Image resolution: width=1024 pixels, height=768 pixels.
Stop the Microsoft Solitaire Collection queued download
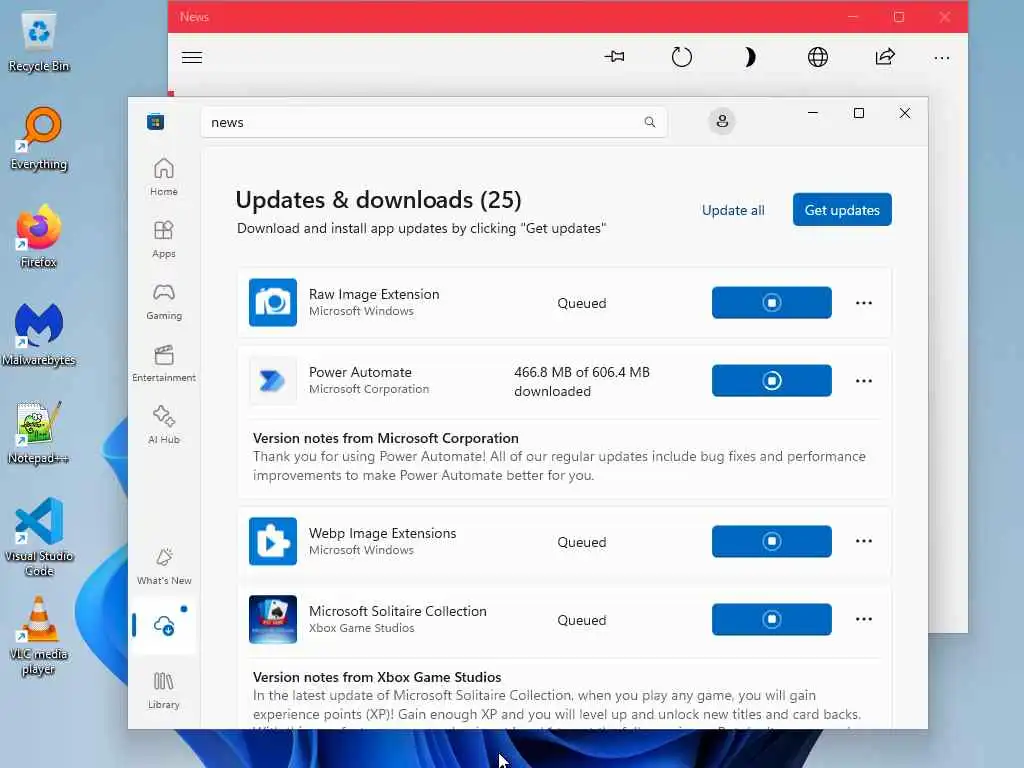pyautogui.click(x=771, y=619)
